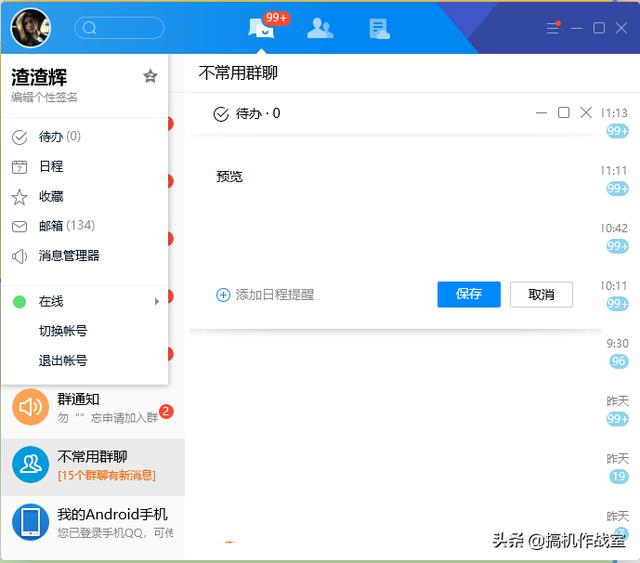Screen dimensions: 640x563
Task: Switch to the contacts tab icon
Action: 320,28
